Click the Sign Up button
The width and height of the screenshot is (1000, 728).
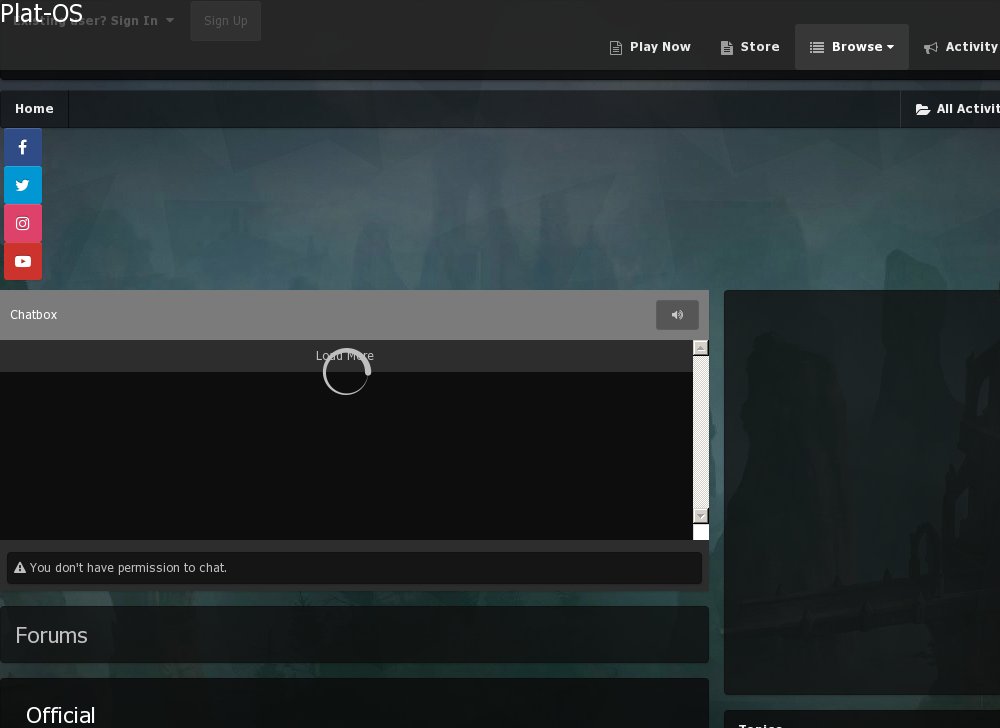tap(225, 21)
